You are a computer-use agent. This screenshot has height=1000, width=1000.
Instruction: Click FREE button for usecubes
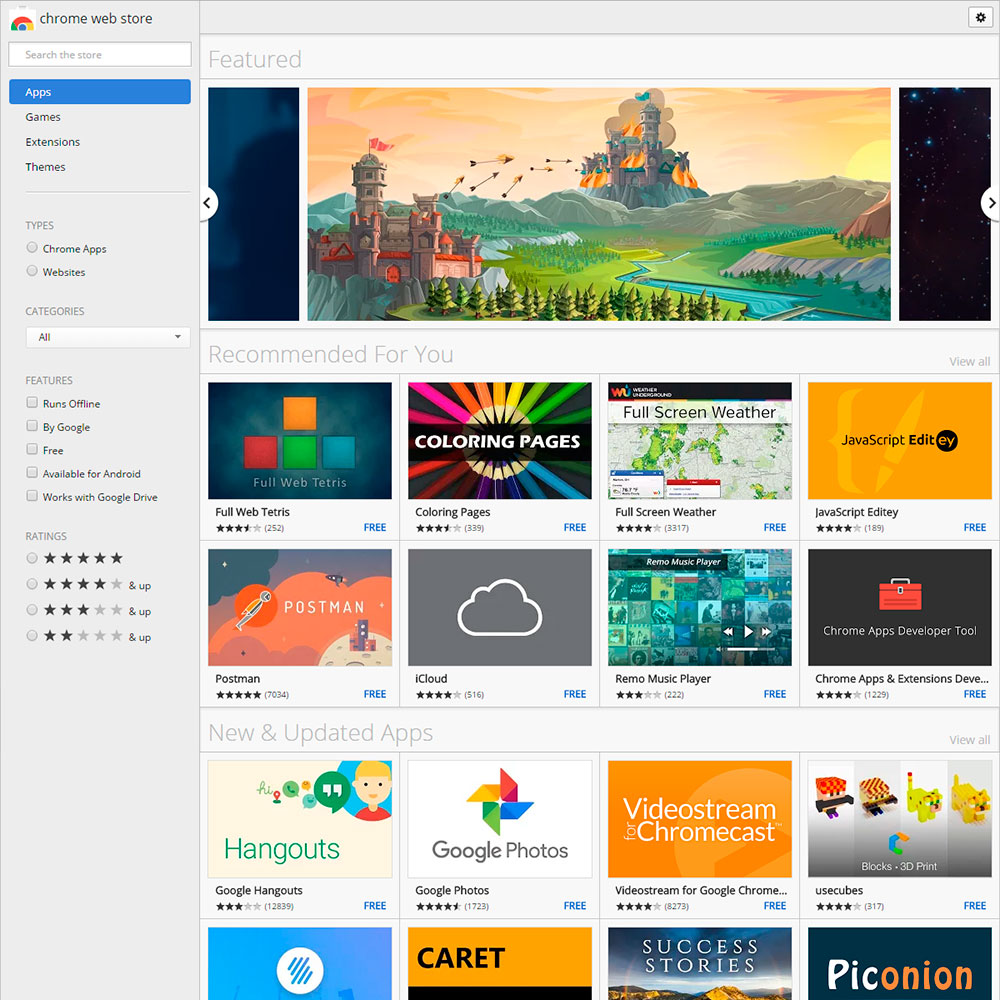(x=974, y=906)
